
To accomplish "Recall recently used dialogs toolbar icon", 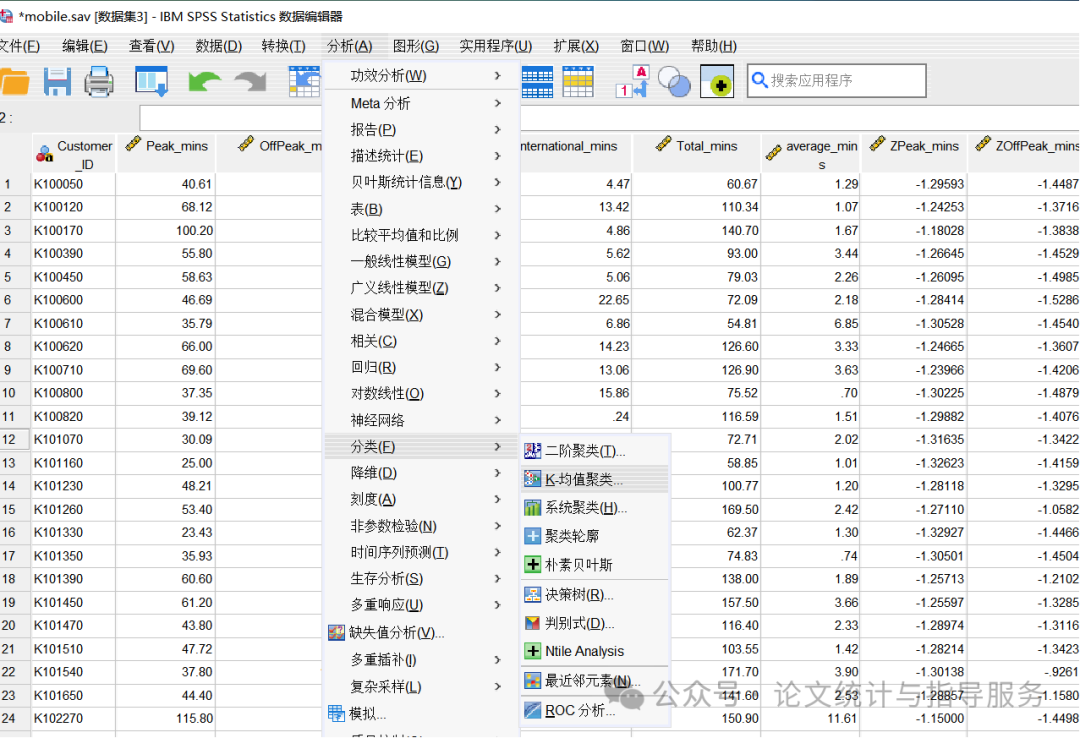I will (x=152, y=81).
